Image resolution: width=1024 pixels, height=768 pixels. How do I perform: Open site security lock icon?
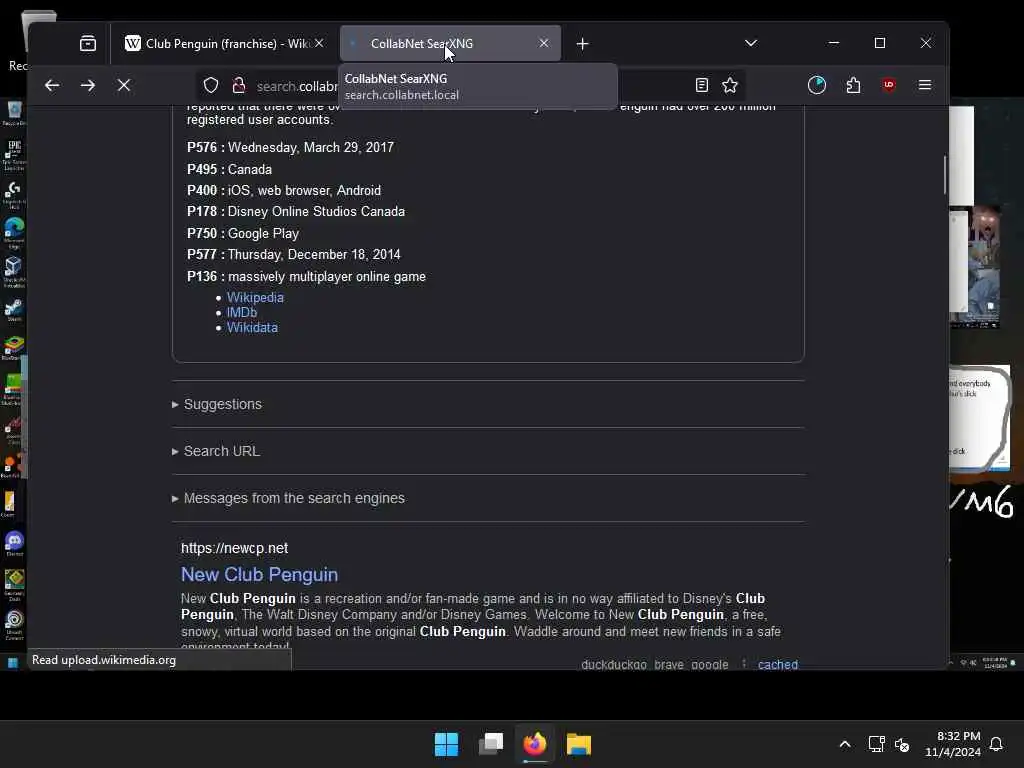coord(239,85)
